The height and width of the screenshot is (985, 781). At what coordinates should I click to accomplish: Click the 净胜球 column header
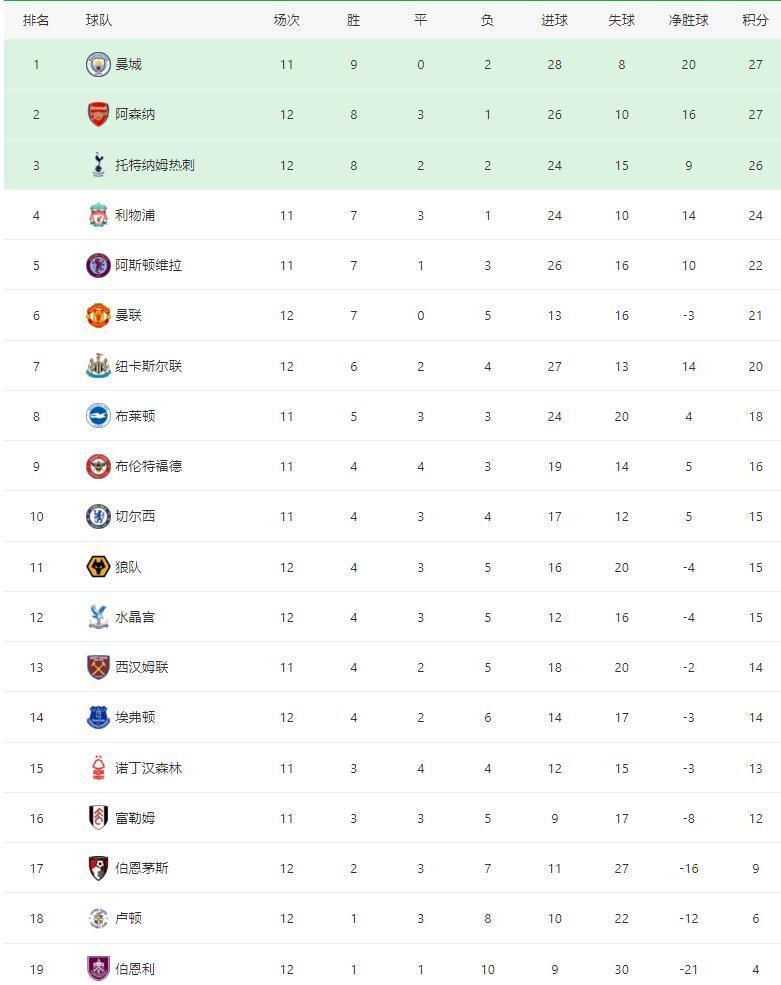pyautogui.click(x=689, y=20)
